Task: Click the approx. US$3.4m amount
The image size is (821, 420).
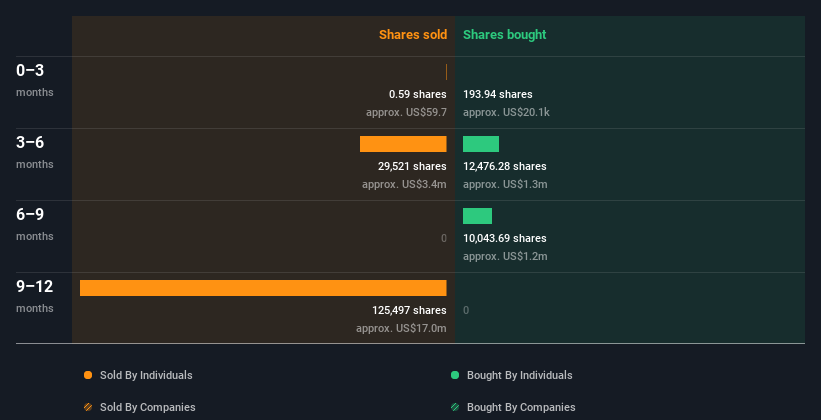Action: click(x=404, y=184)
